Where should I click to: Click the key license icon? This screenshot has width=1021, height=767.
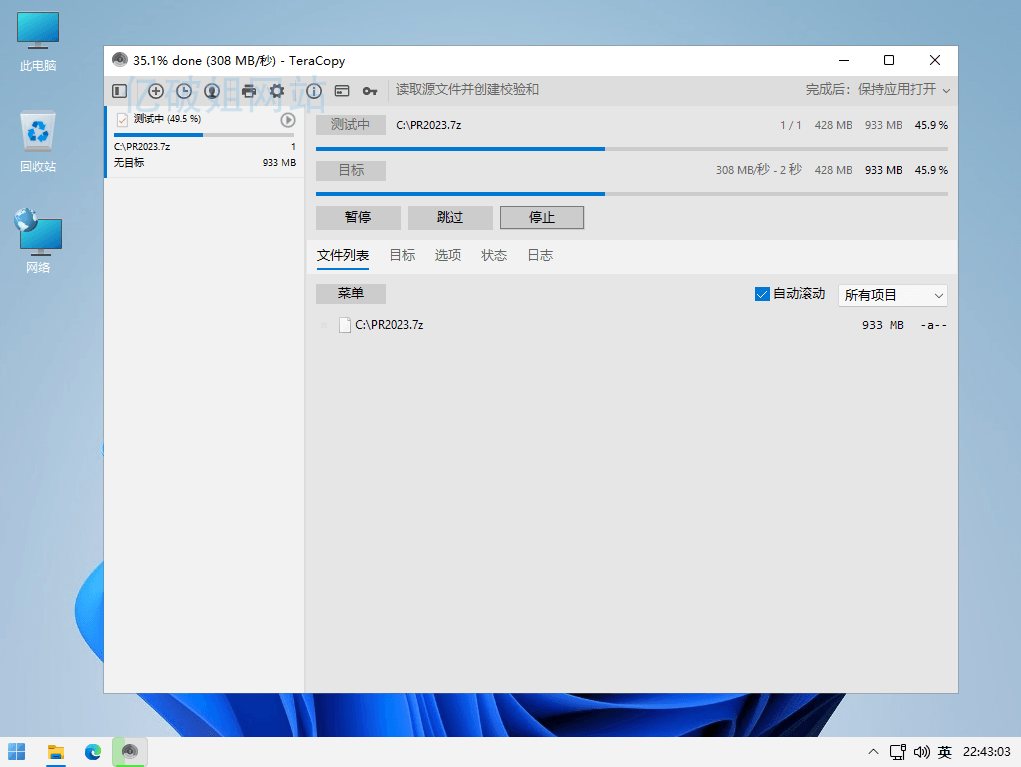(x=370, y=91)
